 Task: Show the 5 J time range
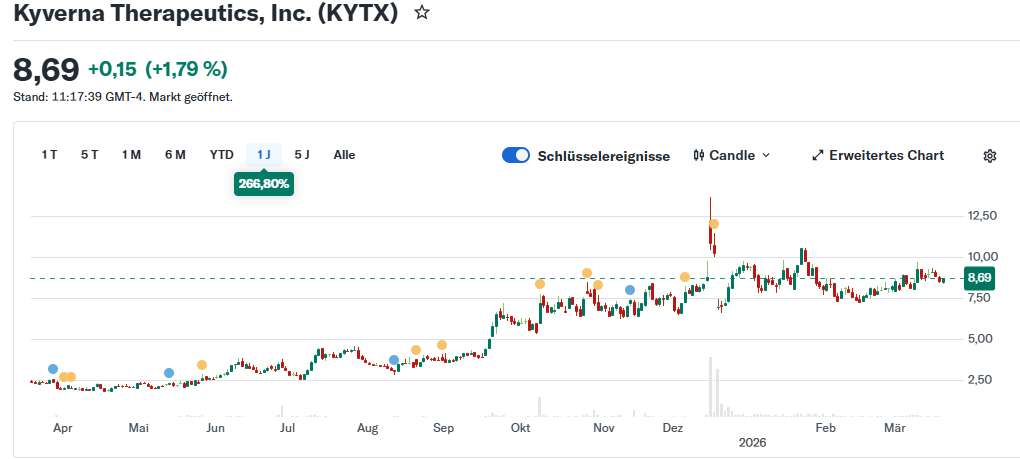302,155
